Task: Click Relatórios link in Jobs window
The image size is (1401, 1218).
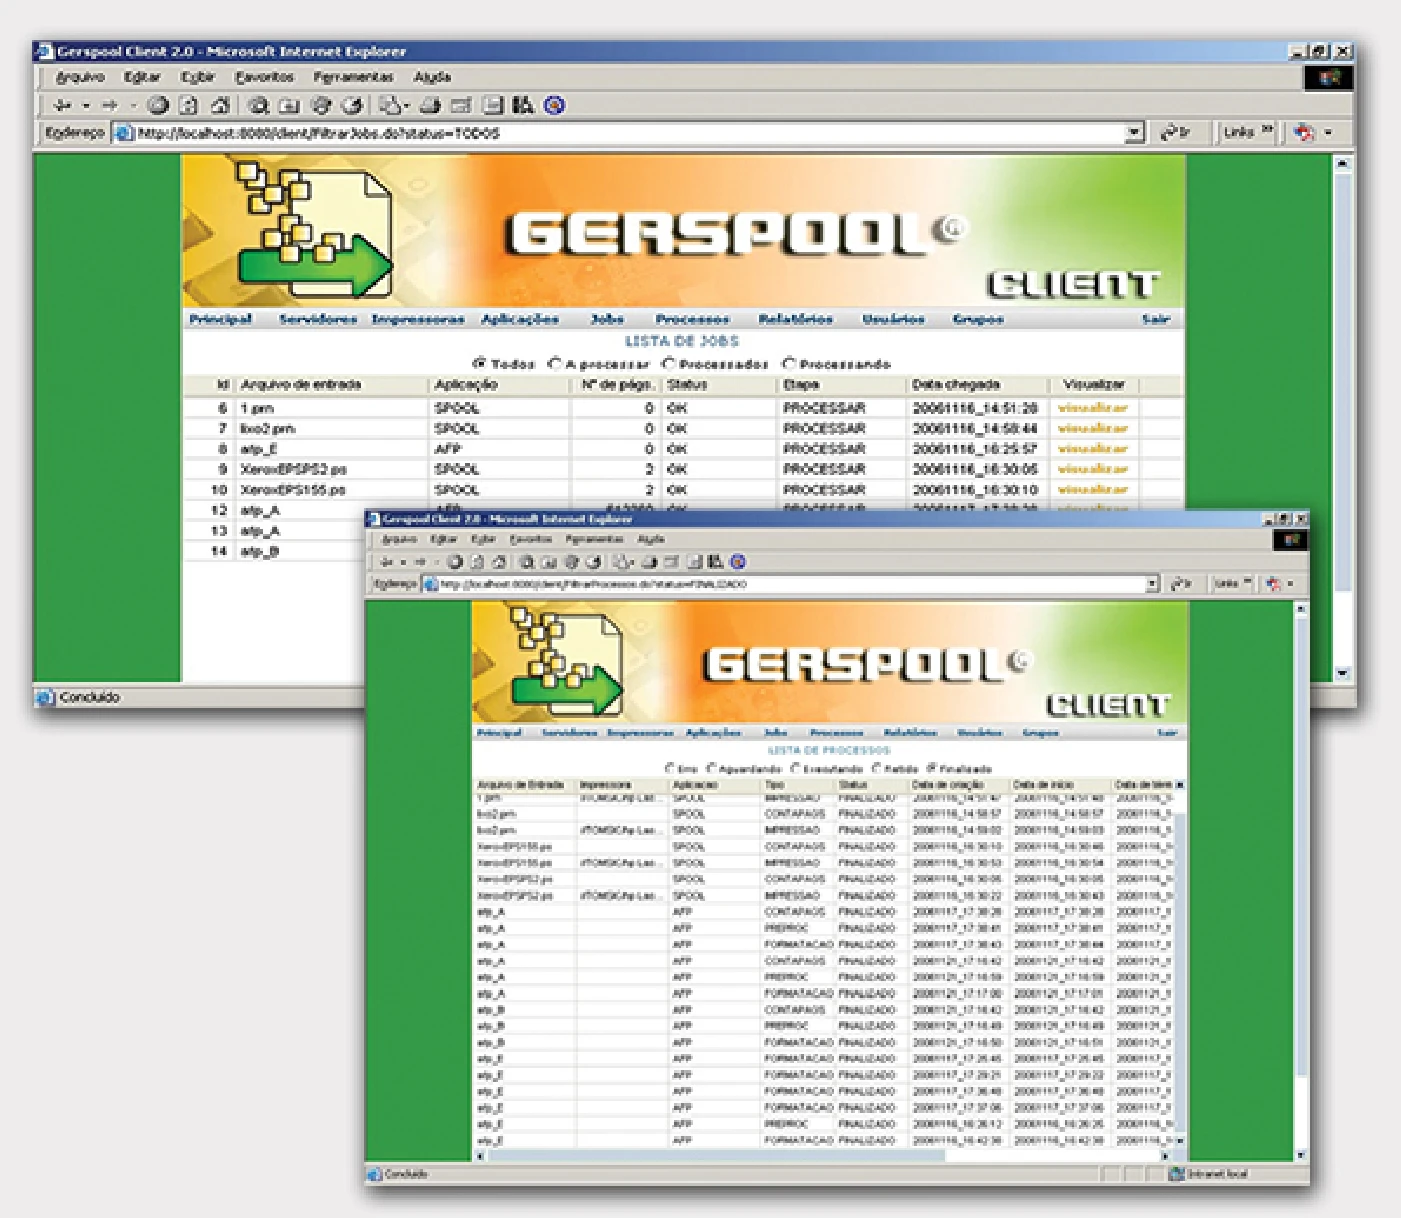Action: tap(795, 319)
